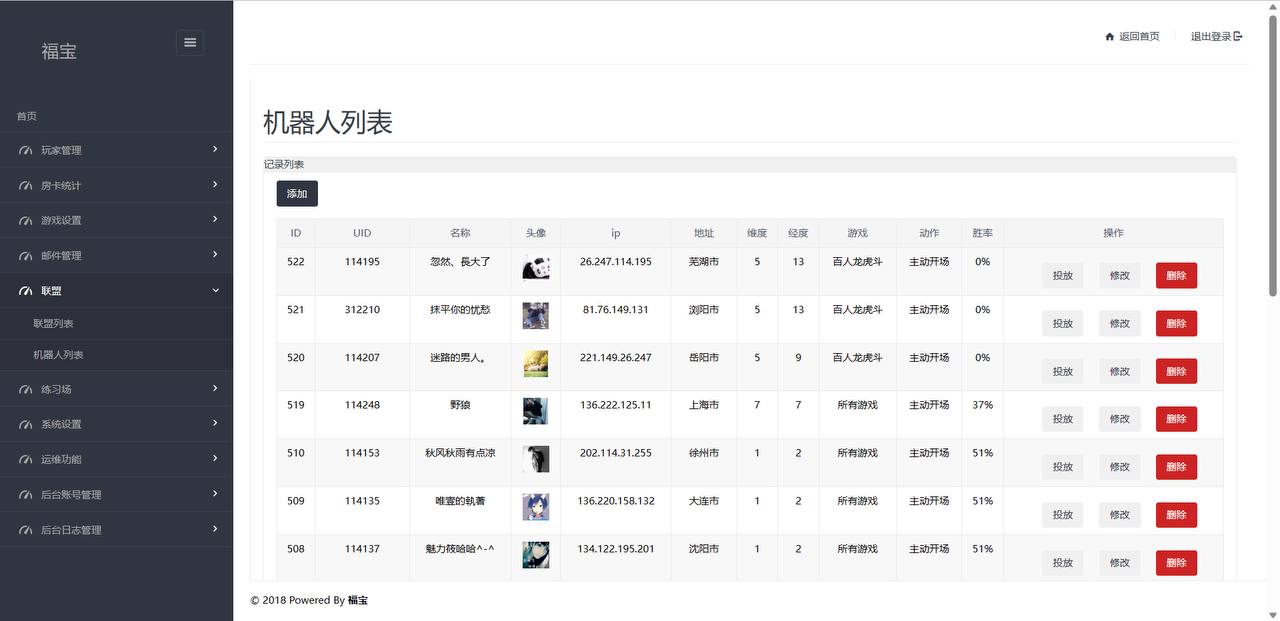Expand the 邮件管理 menu chevron
1280x621 pixels.
click(x=215, y=254)
